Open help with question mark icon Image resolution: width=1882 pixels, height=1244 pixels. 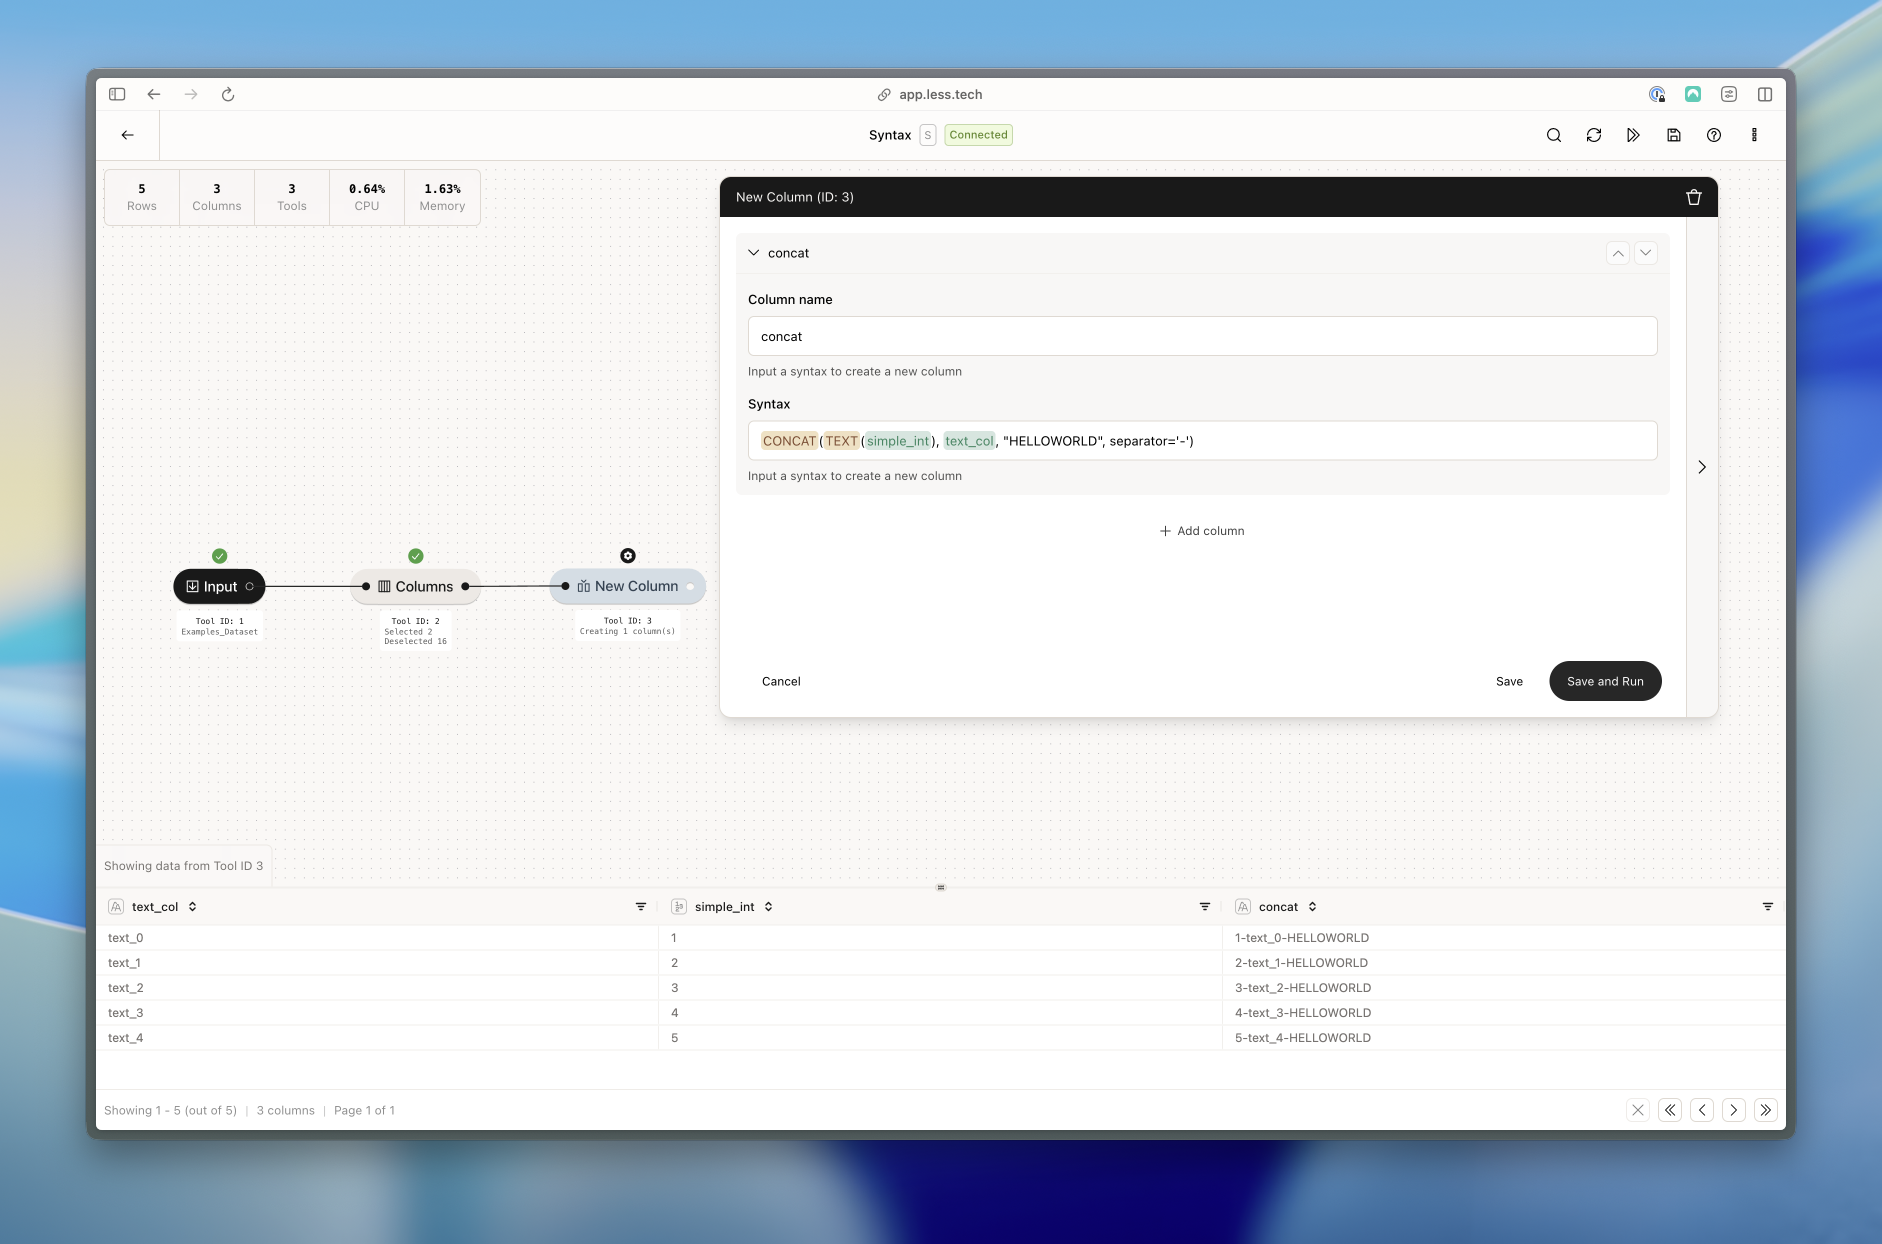[1714, 135]
